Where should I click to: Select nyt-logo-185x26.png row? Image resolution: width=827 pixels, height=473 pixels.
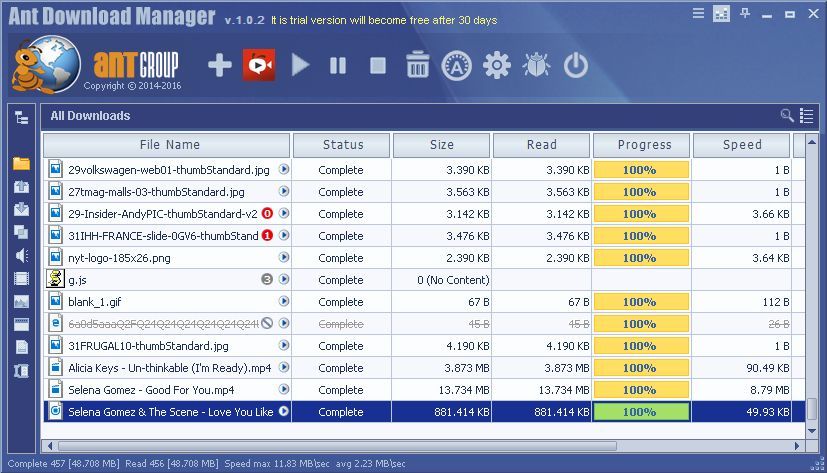click(x=425, y=258)
